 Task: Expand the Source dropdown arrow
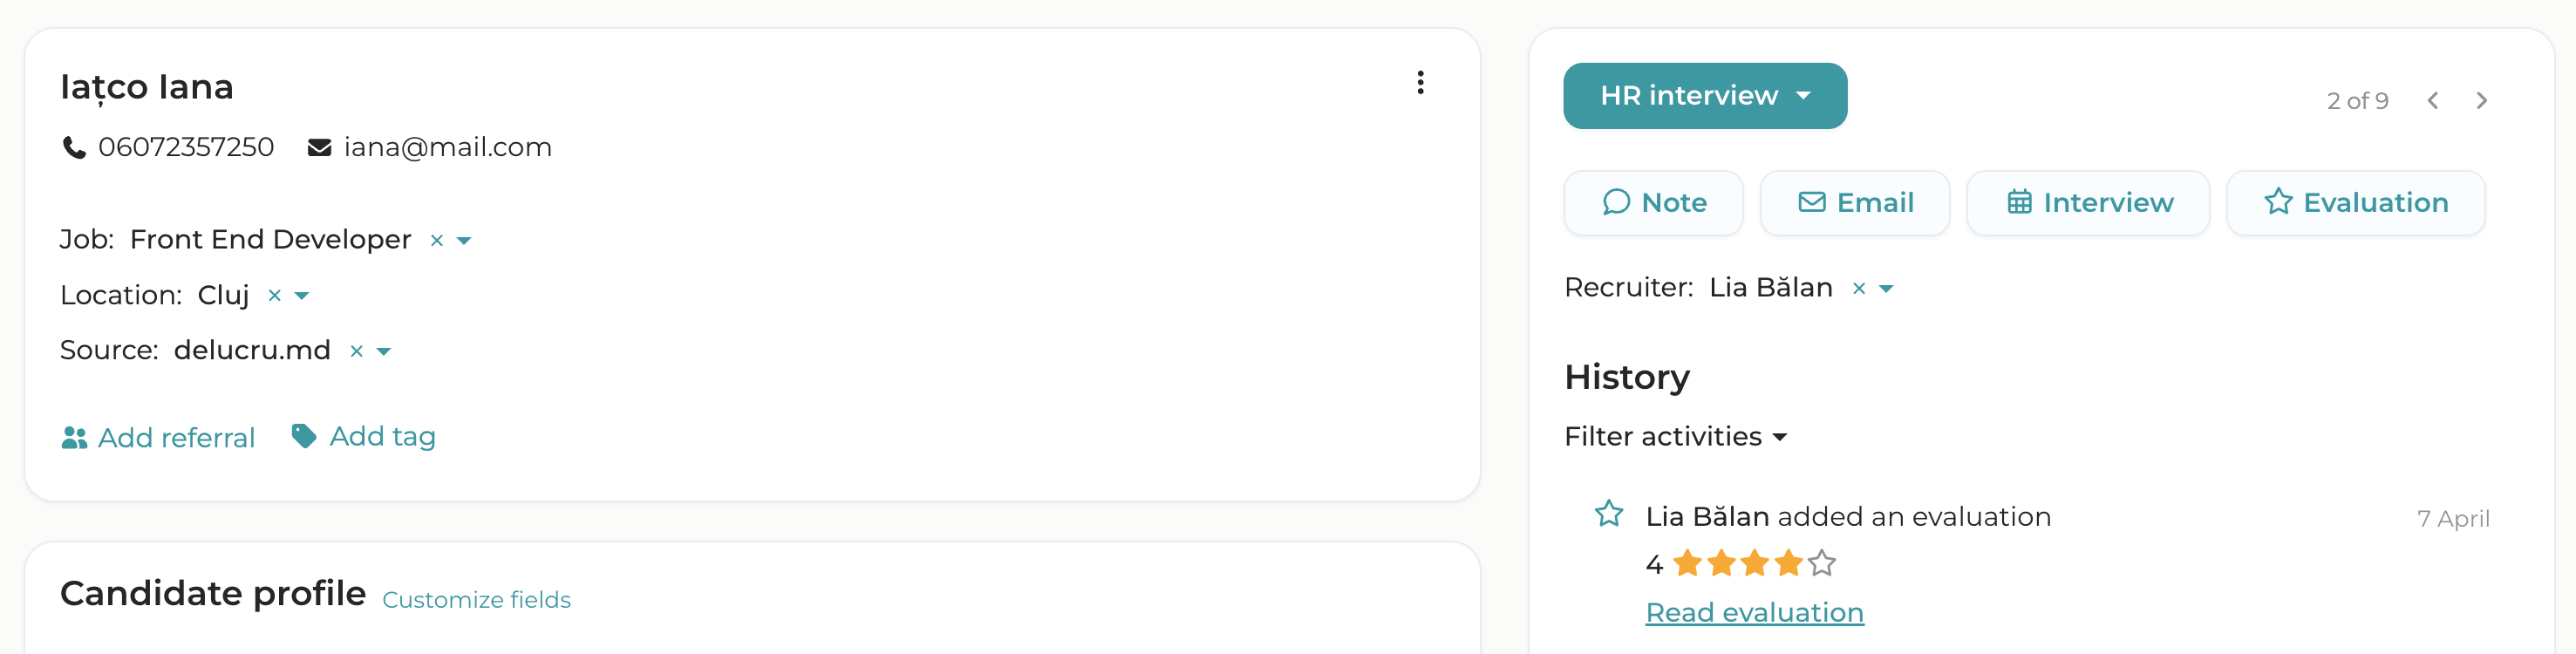tap(384, 351)
